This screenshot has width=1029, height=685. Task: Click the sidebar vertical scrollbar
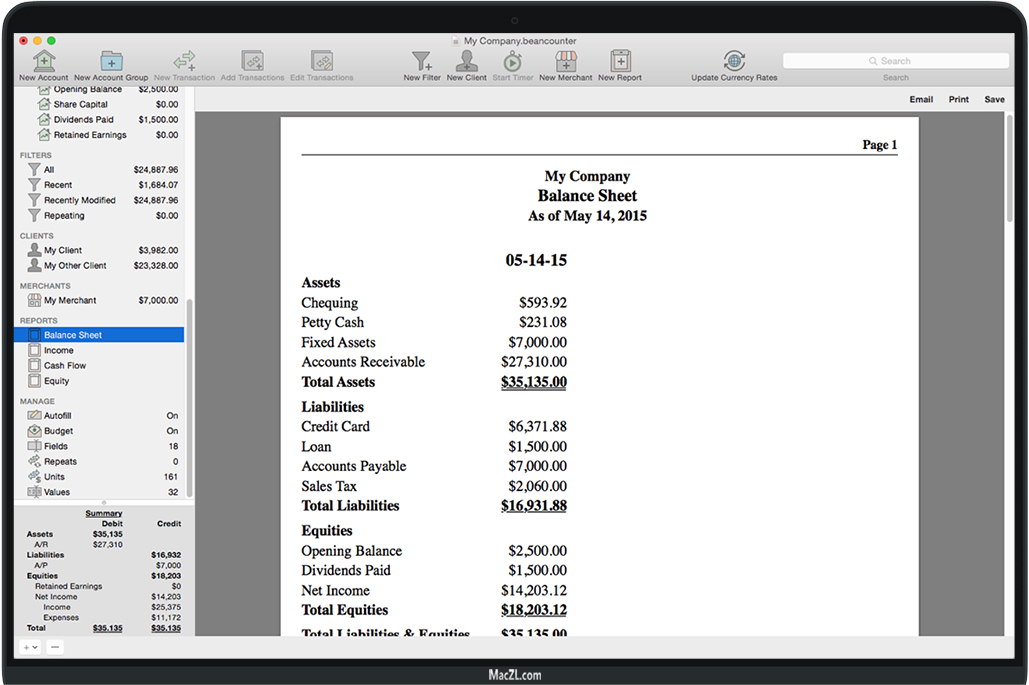coord(190,400)
